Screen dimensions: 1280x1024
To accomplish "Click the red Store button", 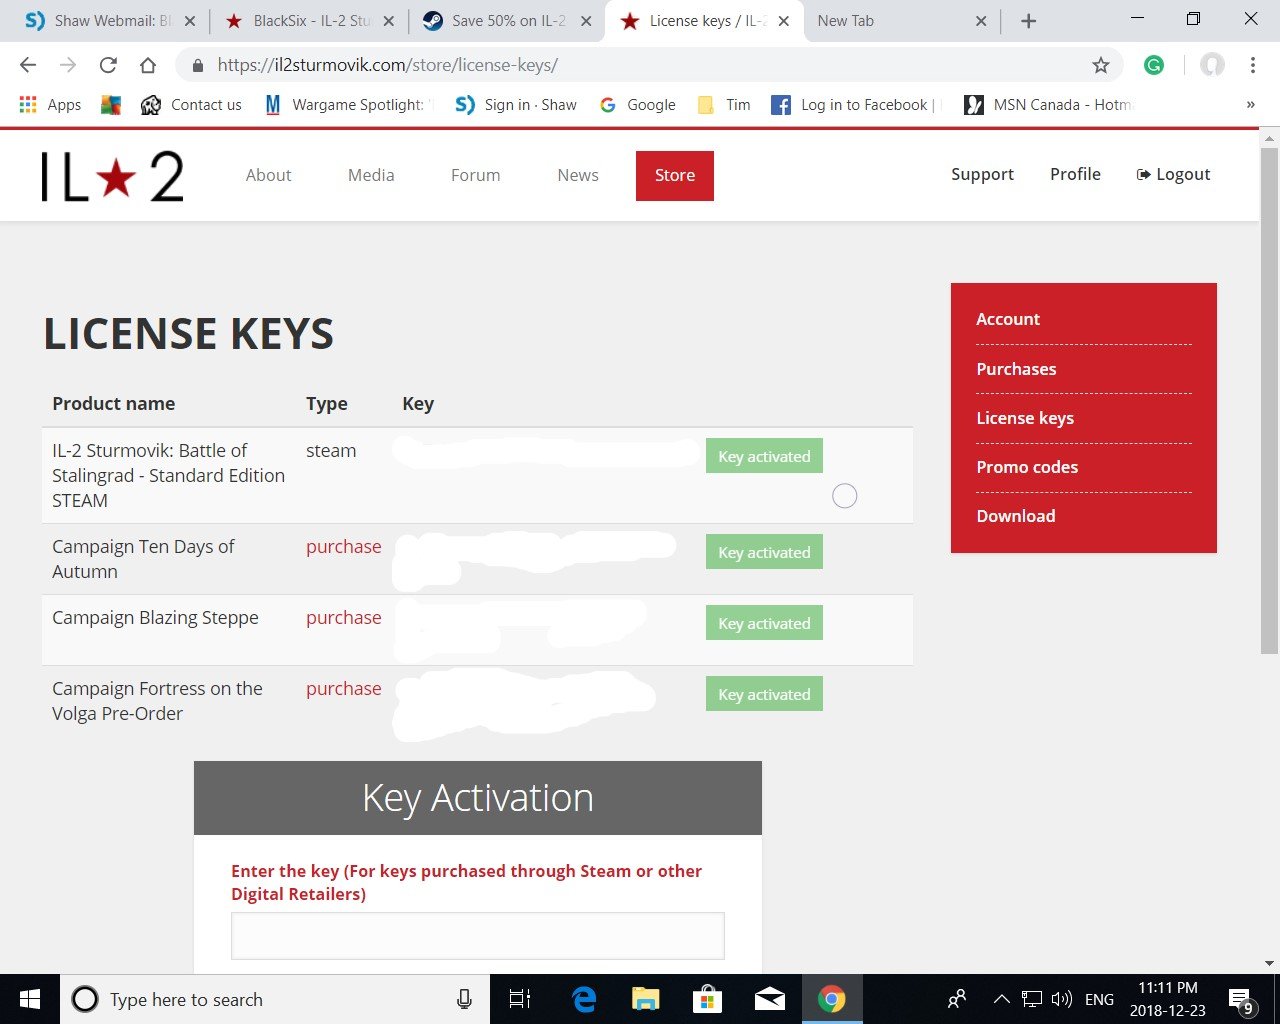I will [675, 176].
